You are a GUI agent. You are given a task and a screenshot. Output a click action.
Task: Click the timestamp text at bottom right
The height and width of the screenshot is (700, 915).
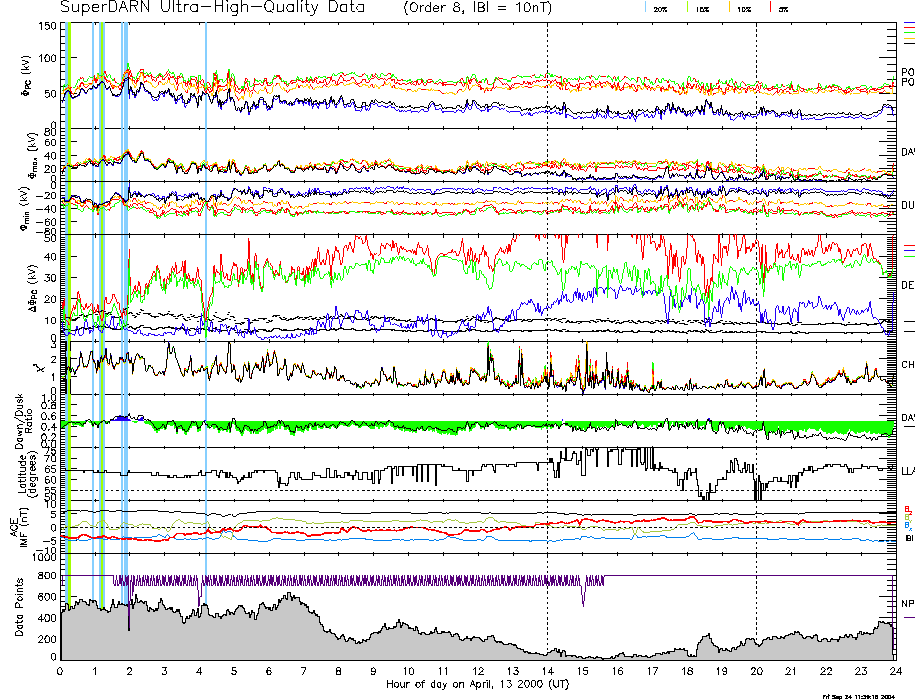(x=865, y=695)
